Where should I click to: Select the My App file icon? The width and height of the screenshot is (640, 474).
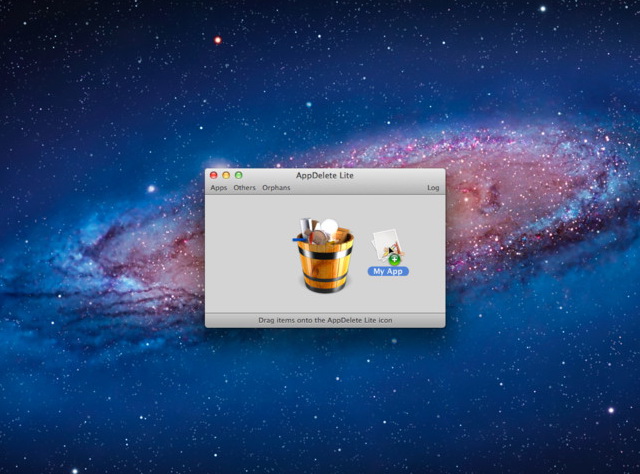[x=387, y=247]
